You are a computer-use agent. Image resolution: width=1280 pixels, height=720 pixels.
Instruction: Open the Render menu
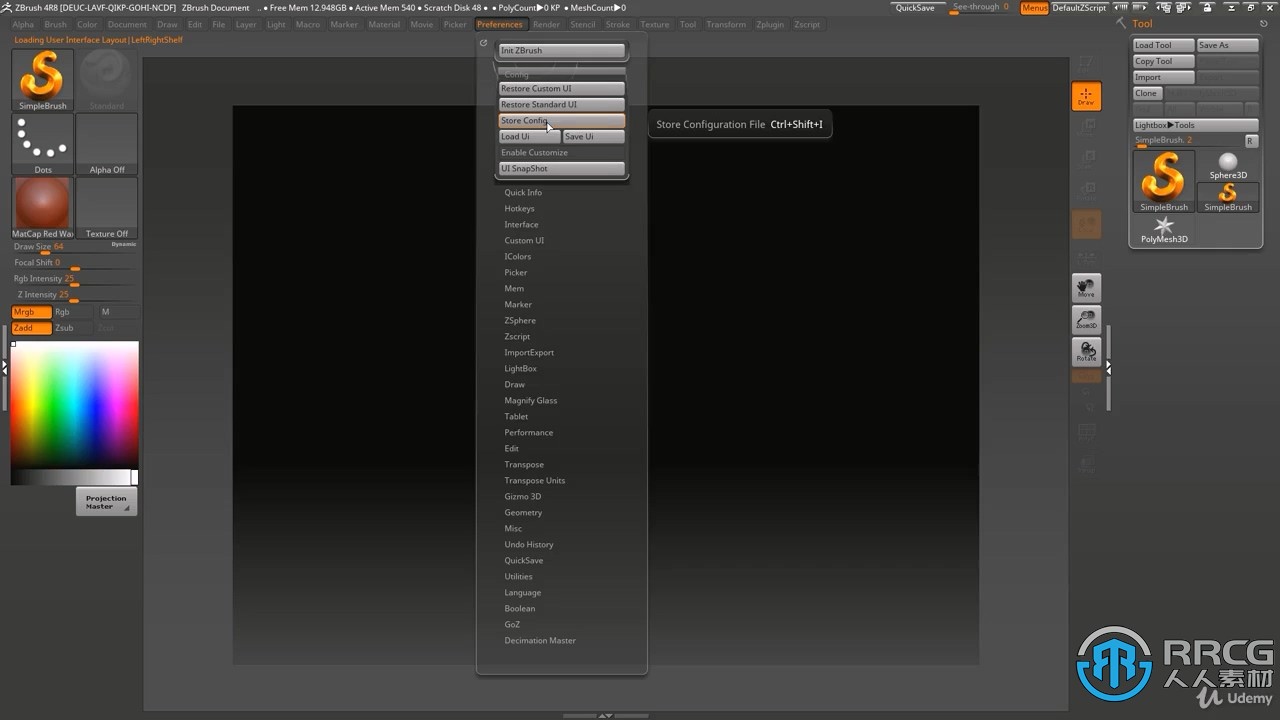point(546,24)
